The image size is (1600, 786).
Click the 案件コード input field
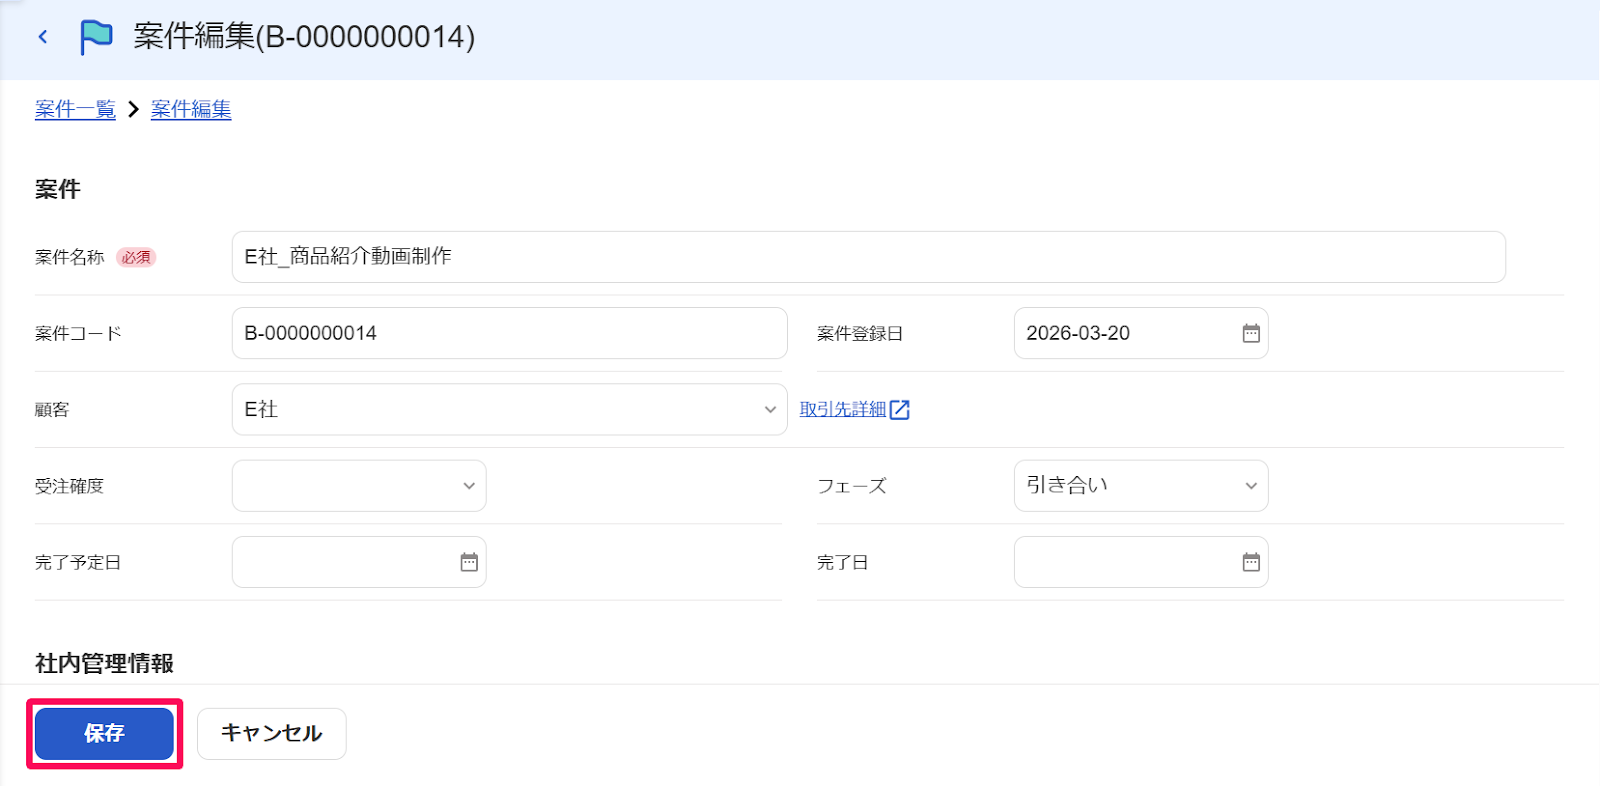(509, 333)
